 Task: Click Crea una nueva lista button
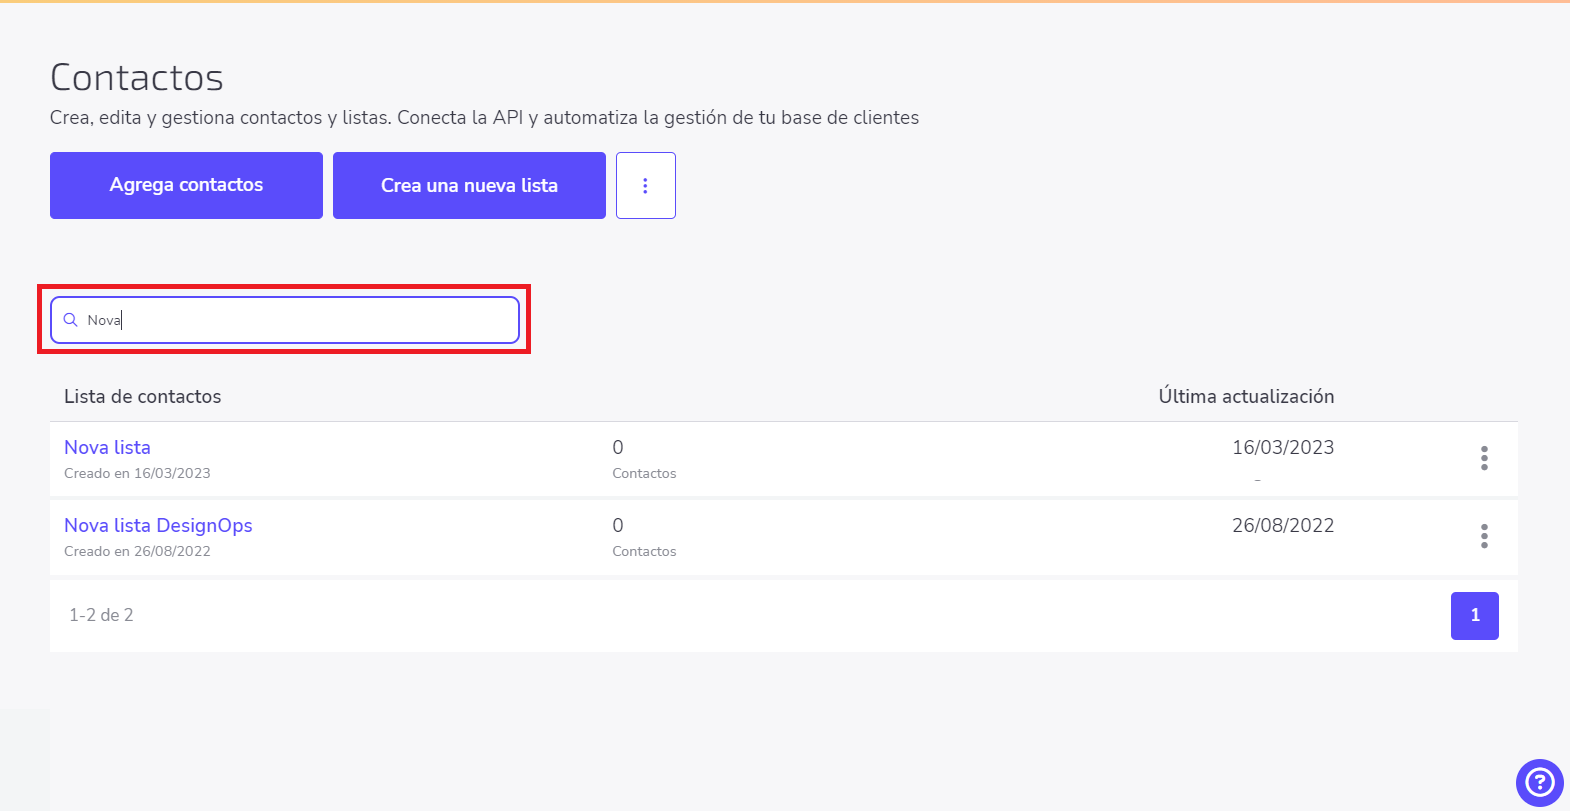(x=469, y=185)
